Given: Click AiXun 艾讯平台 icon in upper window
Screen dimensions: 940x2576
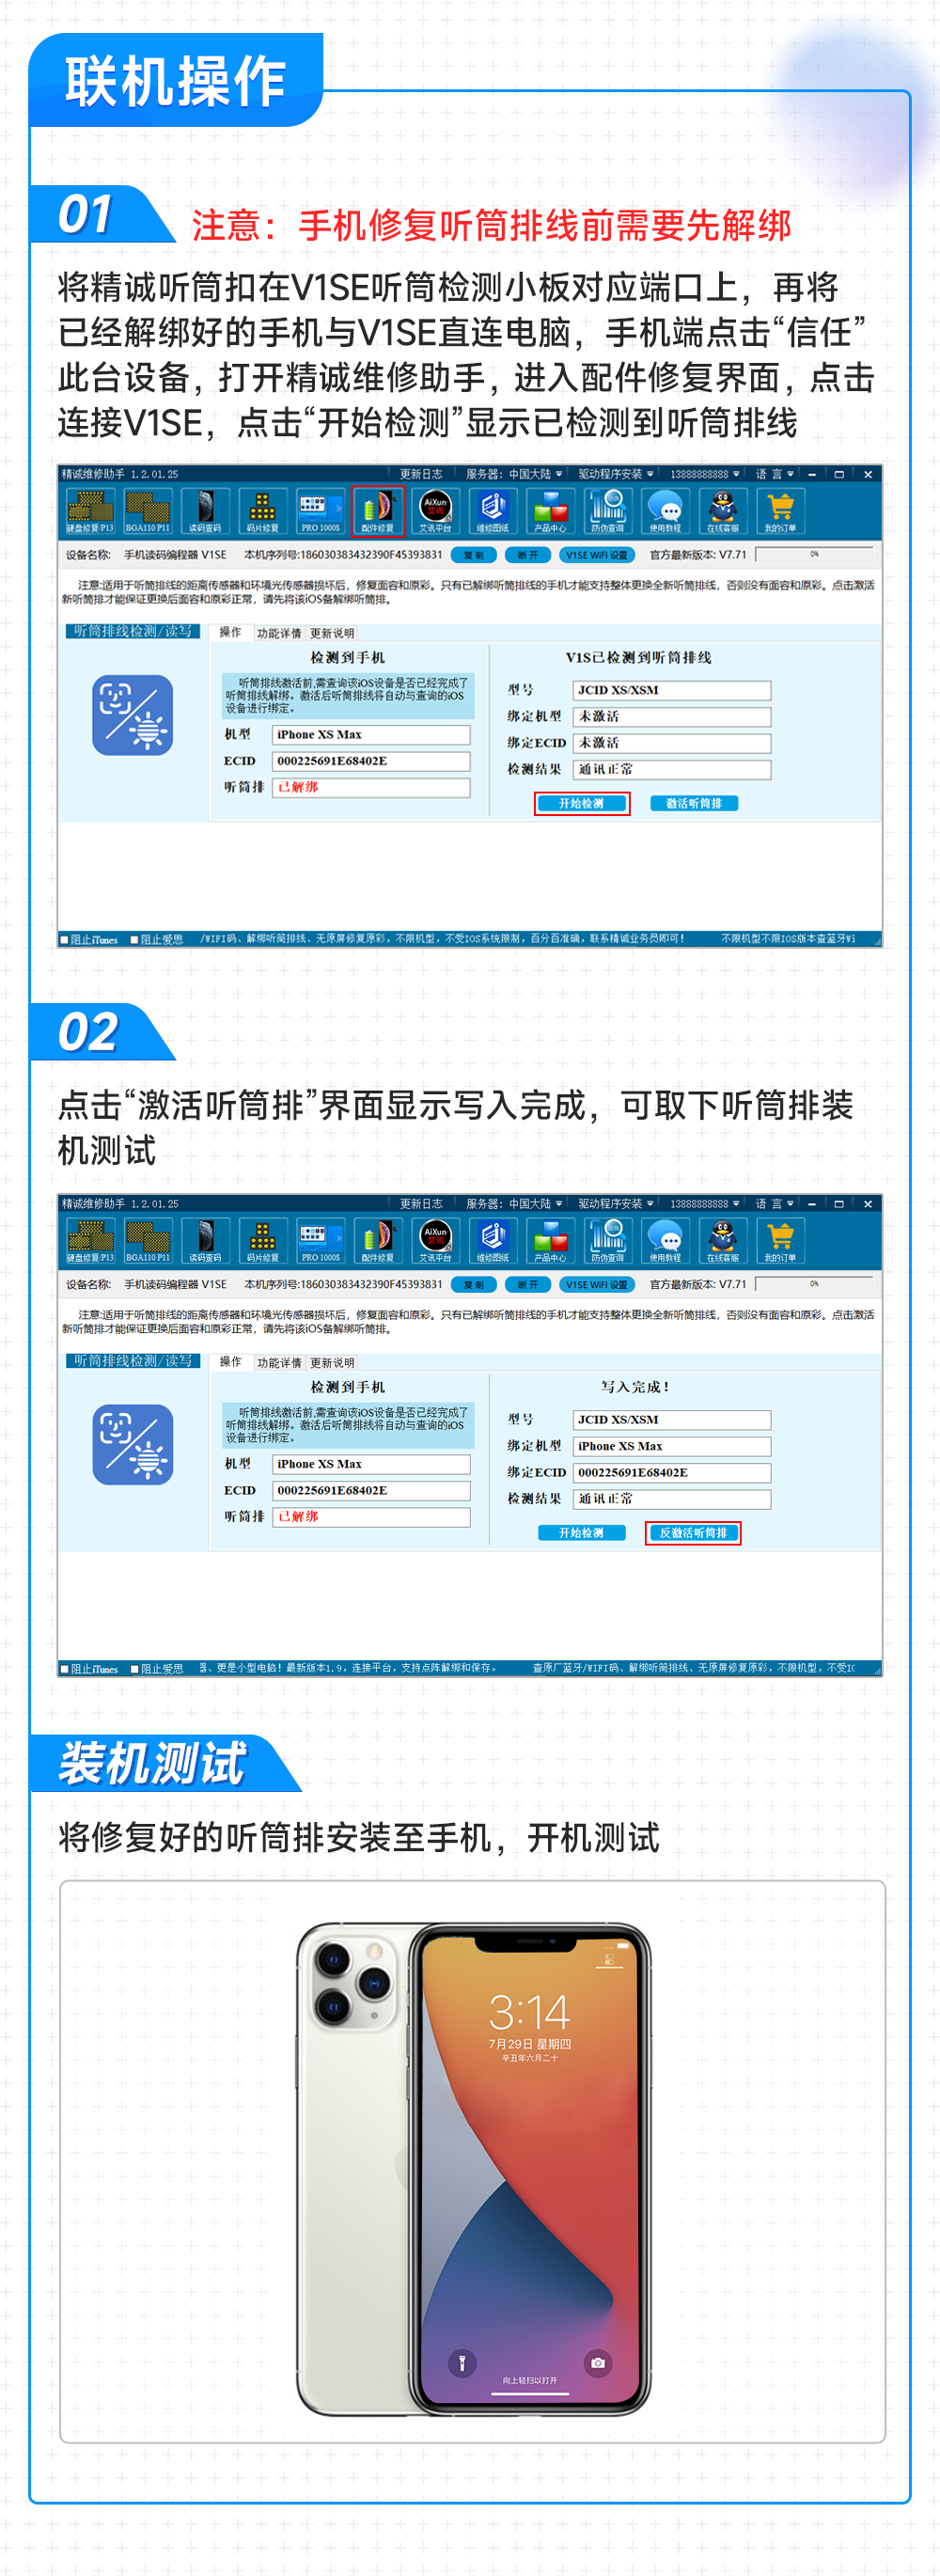Looking at the screenshot, I should pos(435,510).
